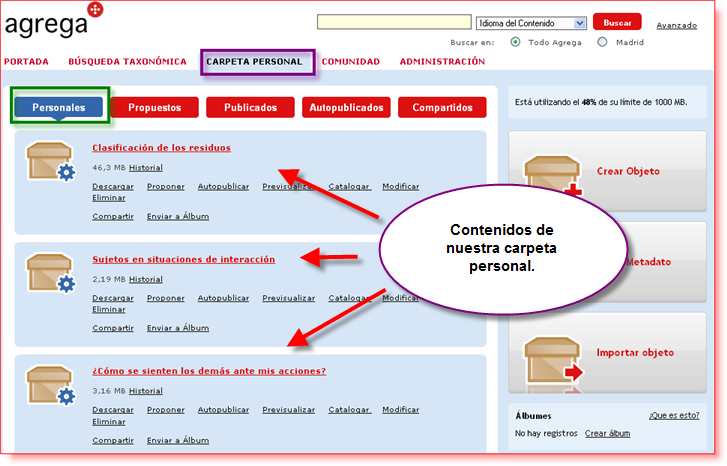Click Modificar for ¿Cómo se sienten los demás?
This screenshot has height=466, width=727.
pyautogui.click(x=401, y=410)
